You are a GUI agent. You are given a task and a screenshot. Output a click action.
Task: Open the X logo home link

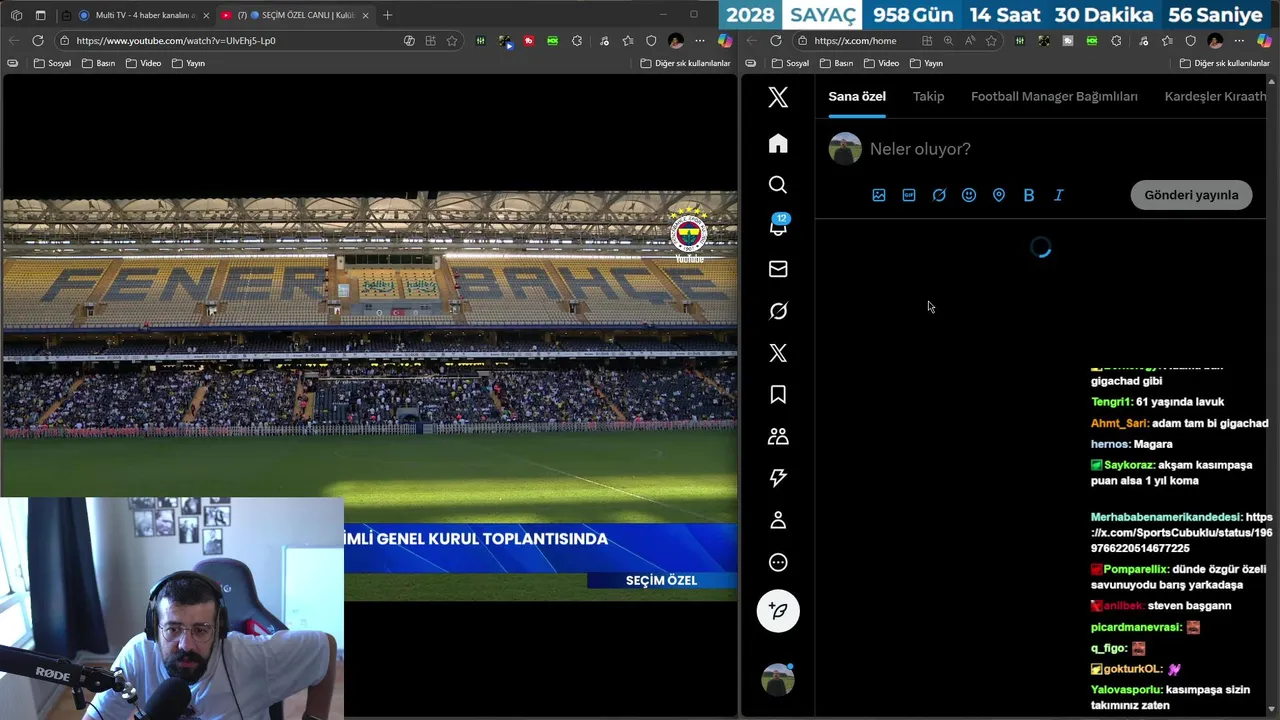(x=778, y=97)
